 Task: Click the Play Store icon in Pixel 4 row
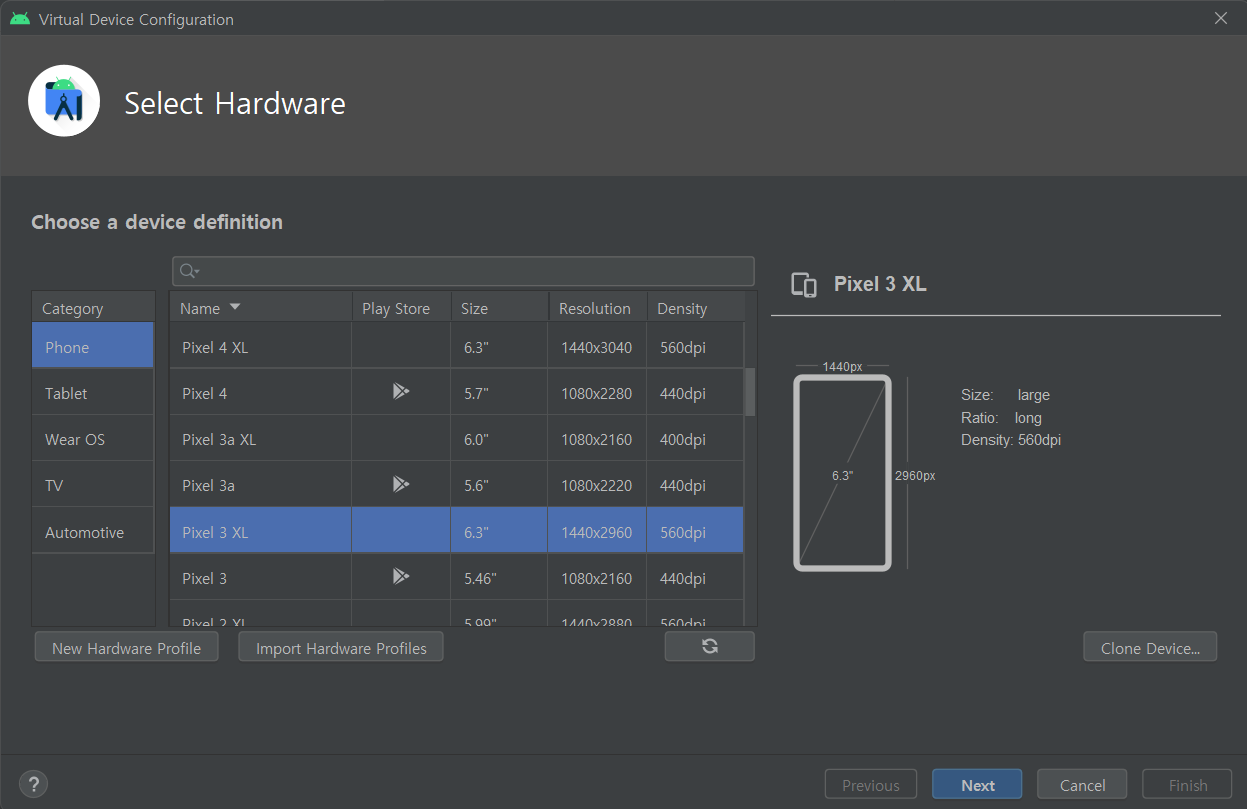click(x=401, y=392)
